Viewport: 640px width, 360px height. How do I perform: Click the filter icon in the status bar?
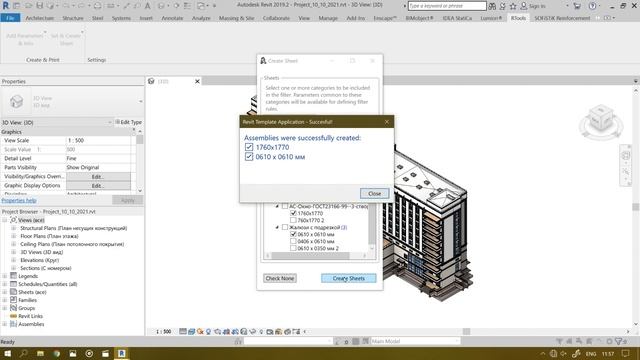[619, 341]
